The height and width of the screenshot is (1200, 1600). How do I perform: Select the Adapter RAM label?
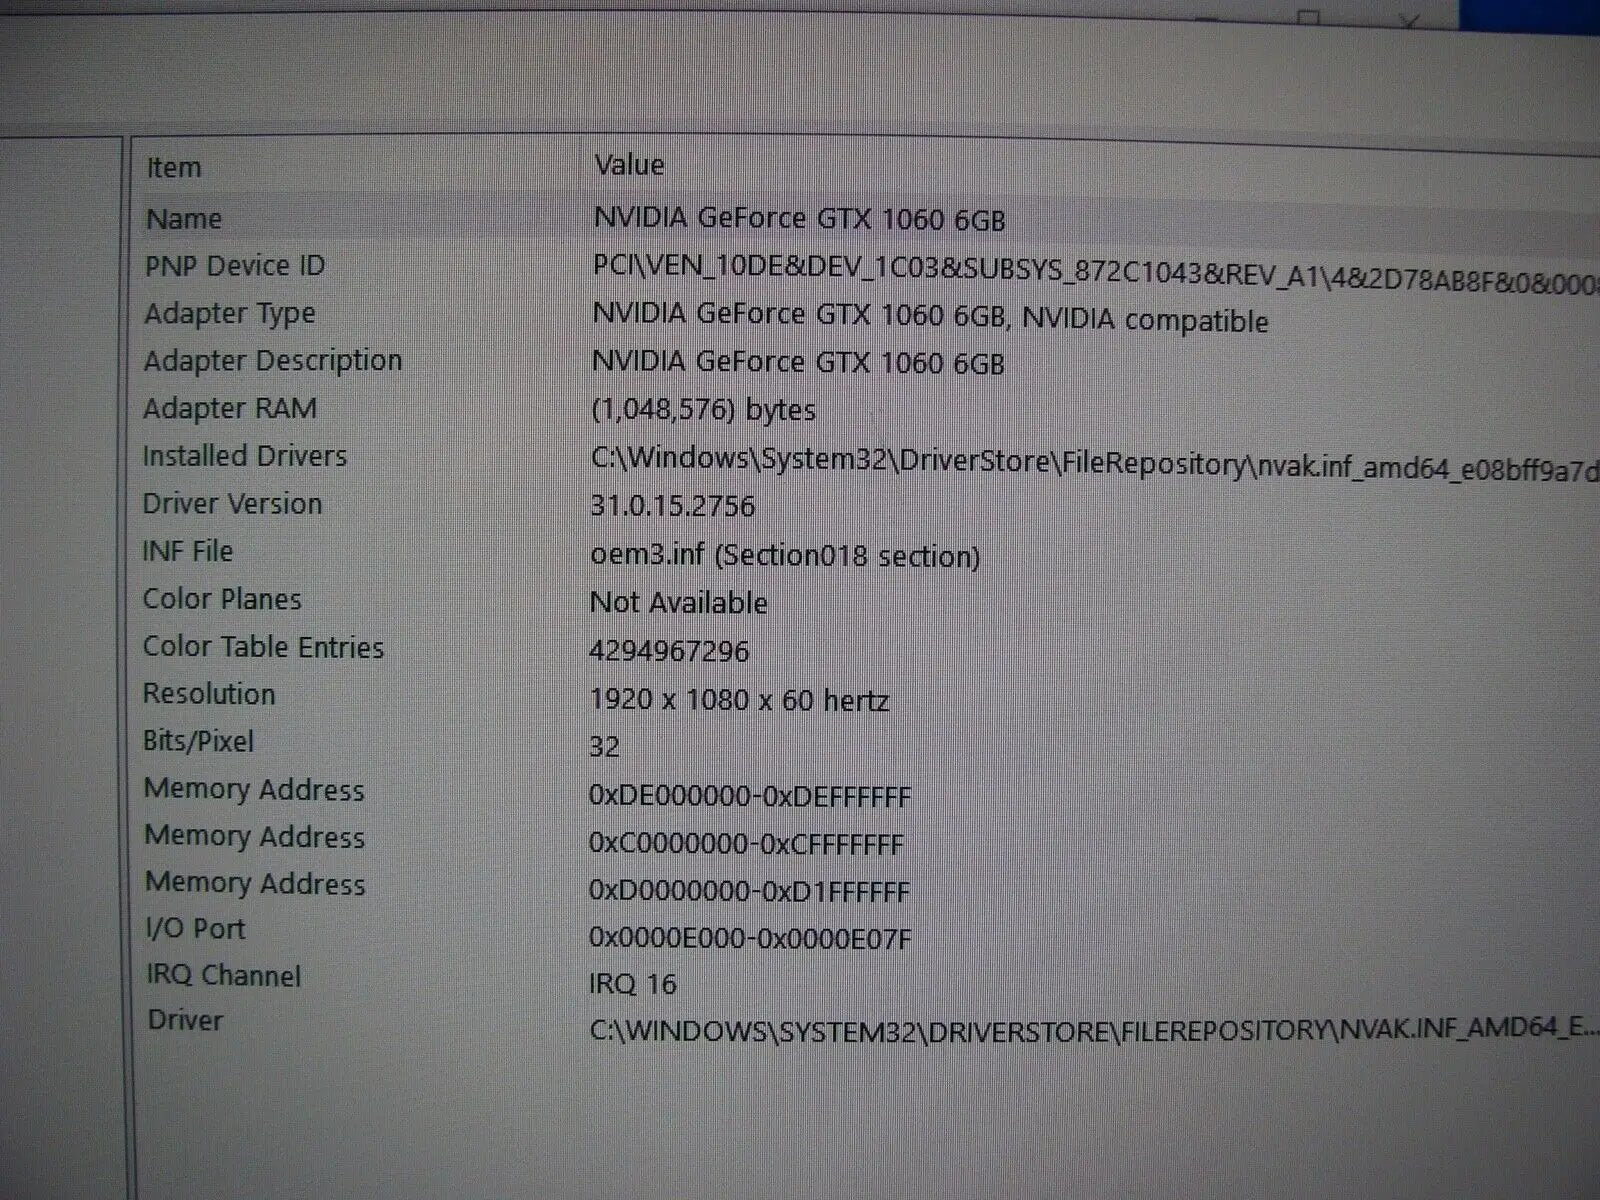coord(230,408)
